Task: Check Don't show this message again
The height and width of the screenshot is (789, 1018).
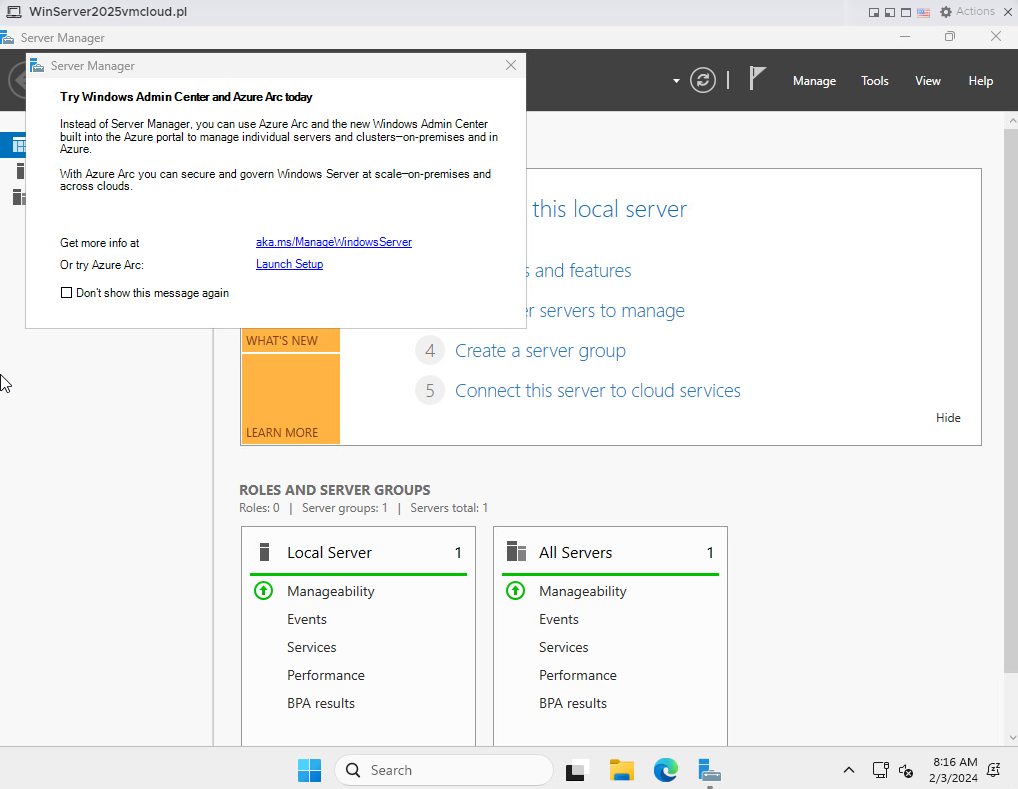Action: [66, 292]
